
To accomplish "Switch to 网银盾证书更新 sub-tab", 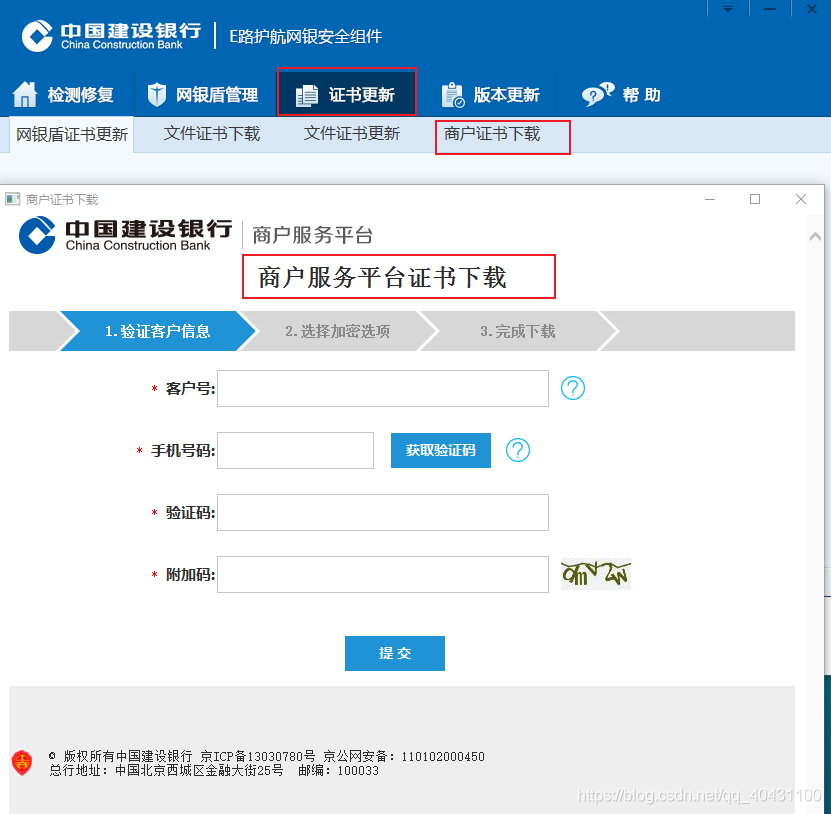I will pos(72,135).
